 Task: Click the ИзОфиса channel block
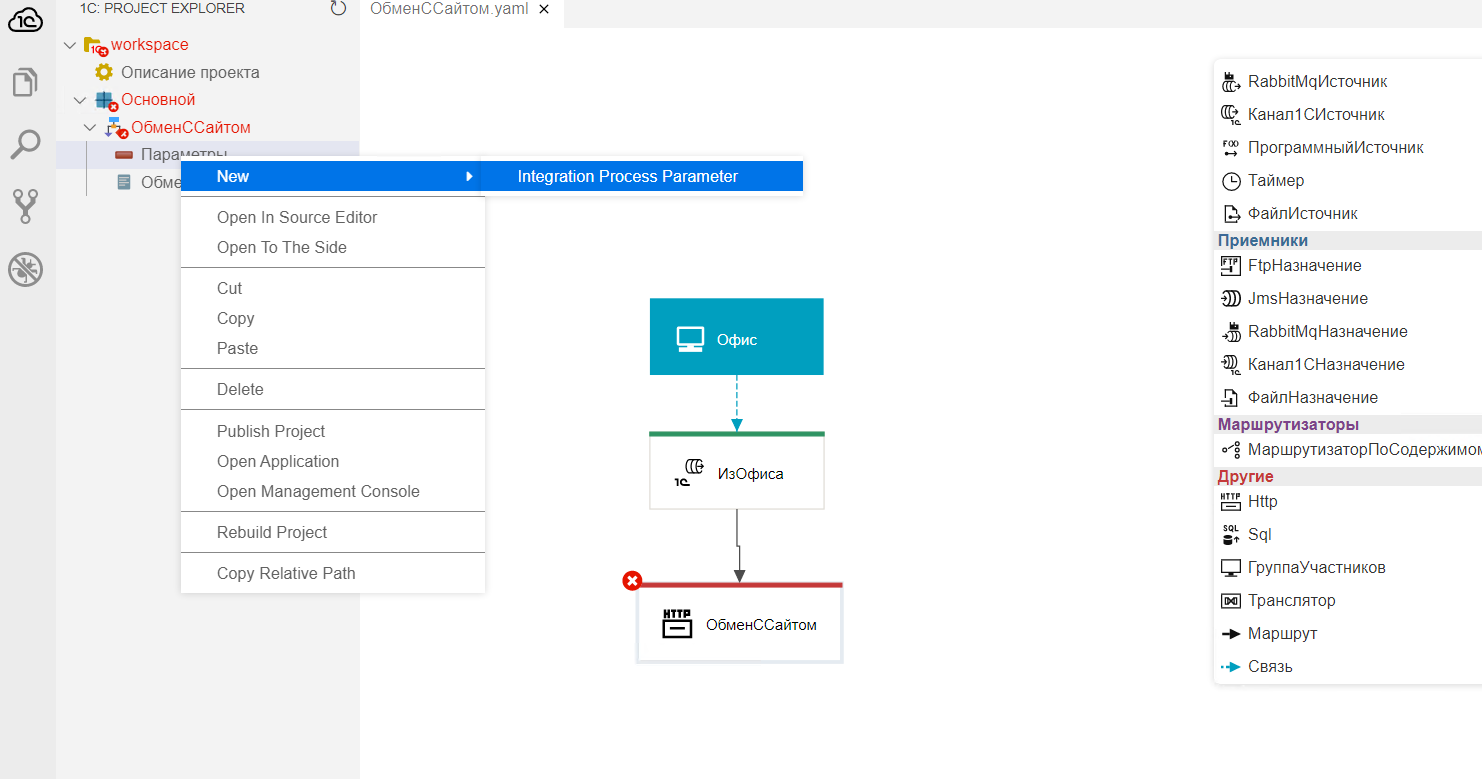(736, 474)
